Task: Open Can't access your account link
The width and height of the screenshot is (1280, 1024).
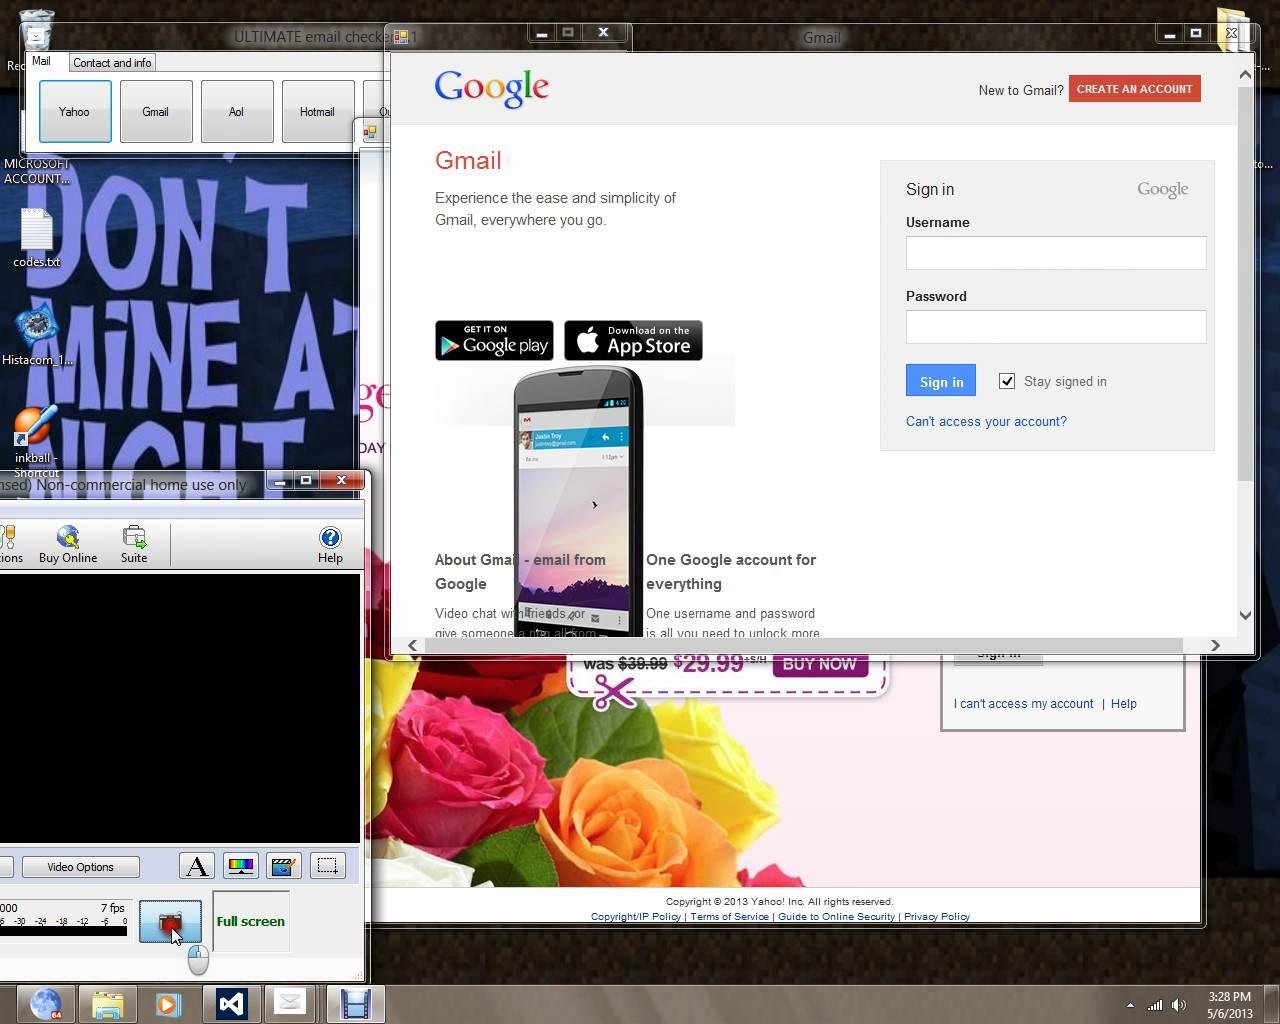Action: coord(986,421)
